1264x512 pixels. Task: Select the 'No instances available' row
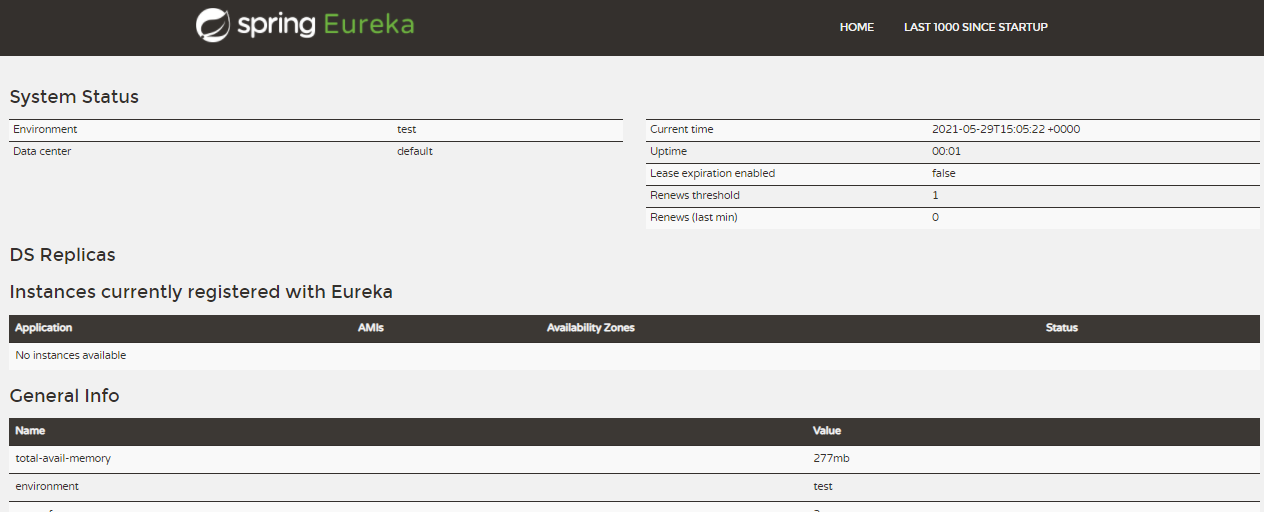pyautogui.click(x=634, y=356)
